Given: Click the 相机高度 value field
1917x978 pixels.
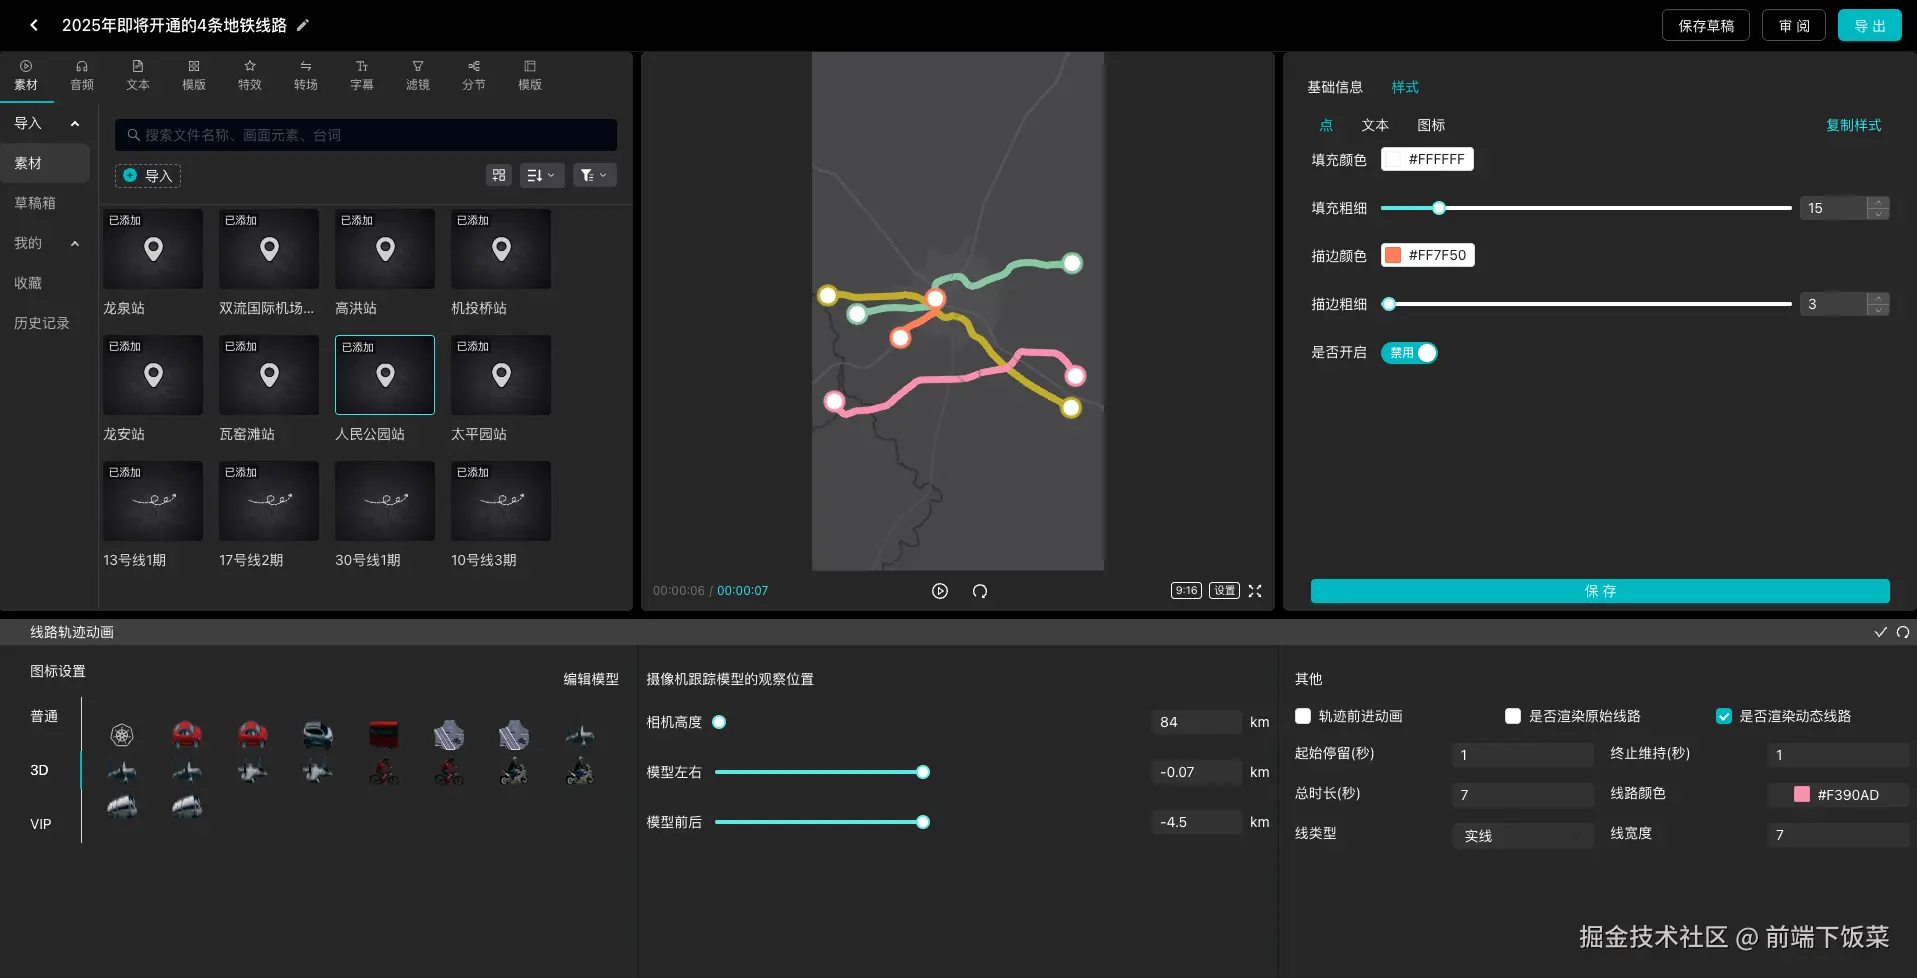Looking at the screenshot, I should [1196, 722].
